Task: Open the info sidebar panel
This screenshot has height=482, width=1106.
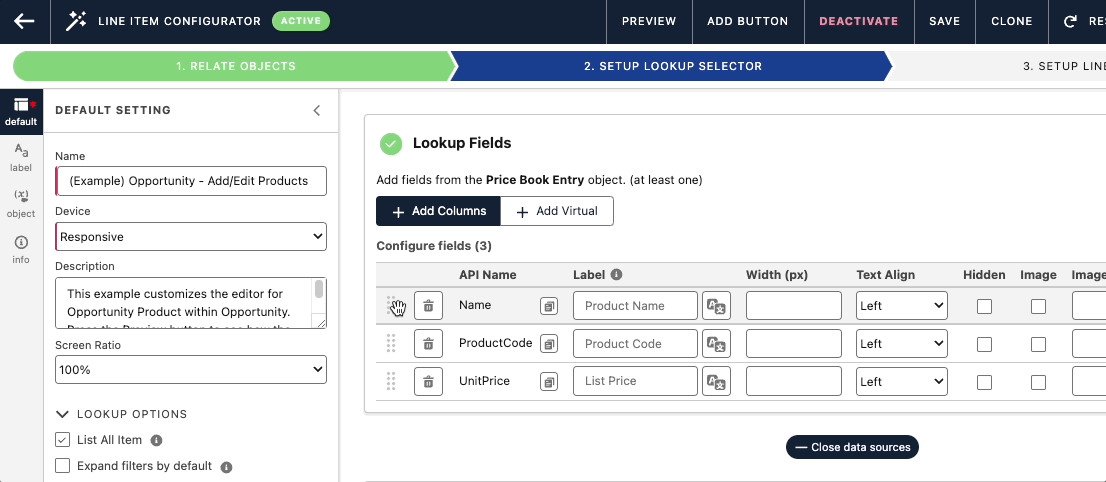Action: (21, 249)
